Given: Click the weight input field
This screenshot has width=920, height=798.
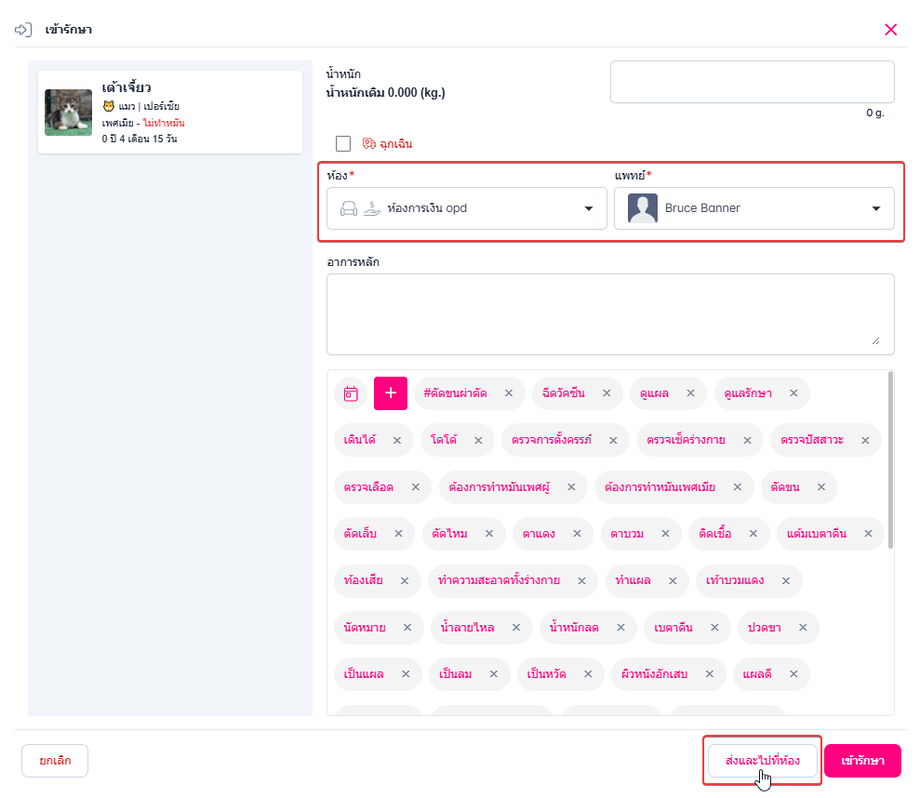Looking at the screenshot, I should [752, 82].
